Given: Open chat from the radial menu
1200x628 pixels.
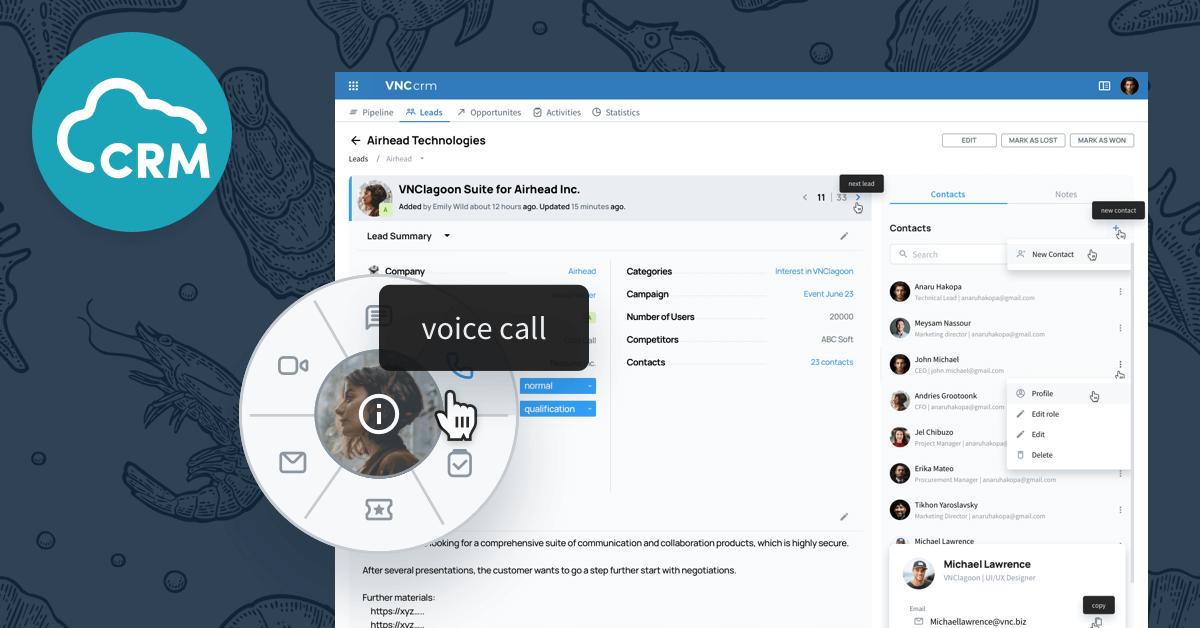Looking at the screenshot, I should (378, 318).
